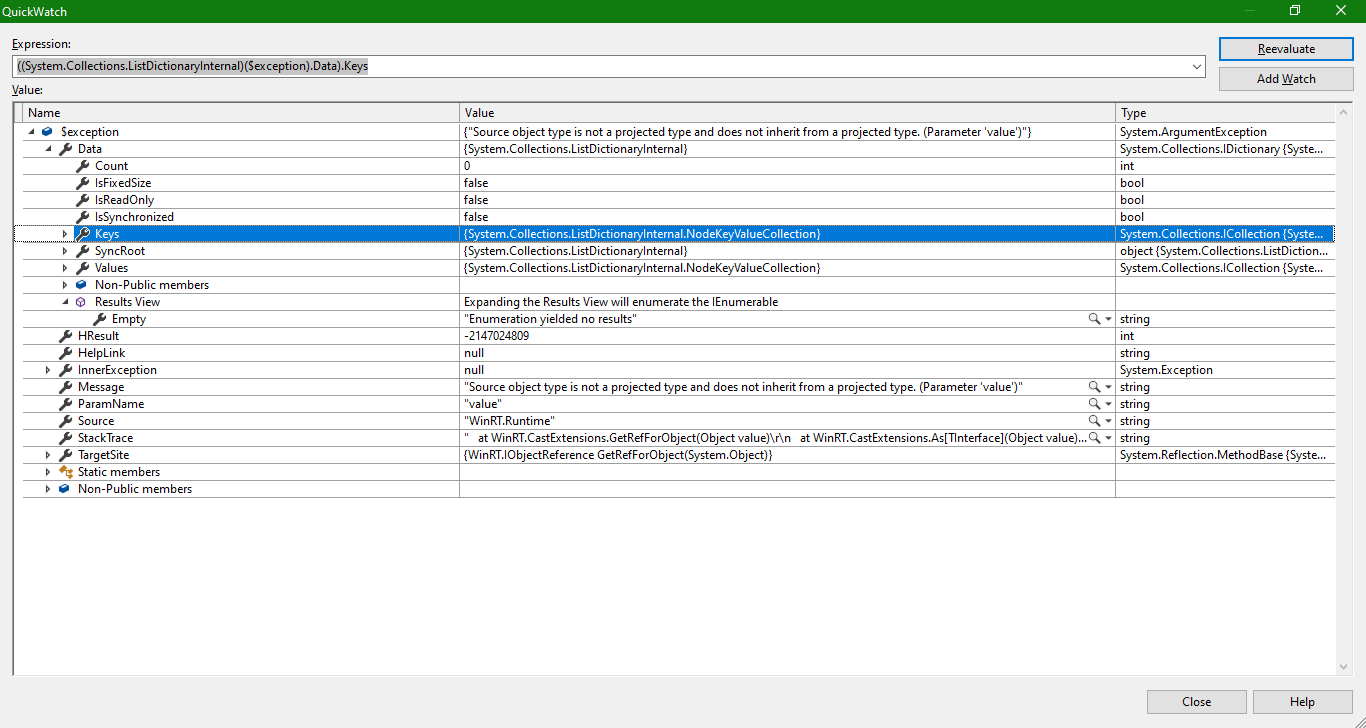Click the magnifier icon next to the ParamName value

tap(1096, 403)
